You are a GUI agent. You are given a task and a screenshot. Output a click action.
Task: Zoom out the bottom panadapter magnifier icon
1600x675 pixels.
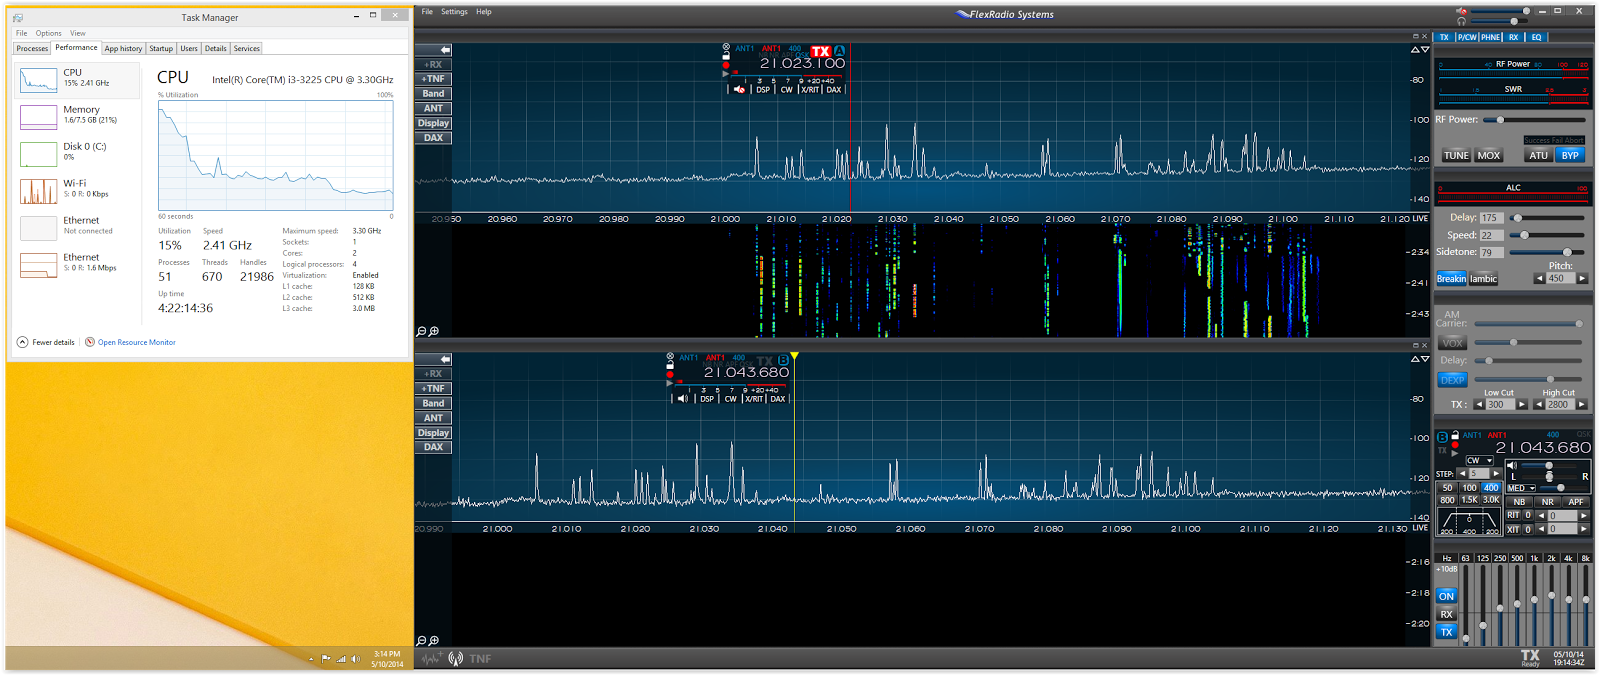(x=422, y=640)
